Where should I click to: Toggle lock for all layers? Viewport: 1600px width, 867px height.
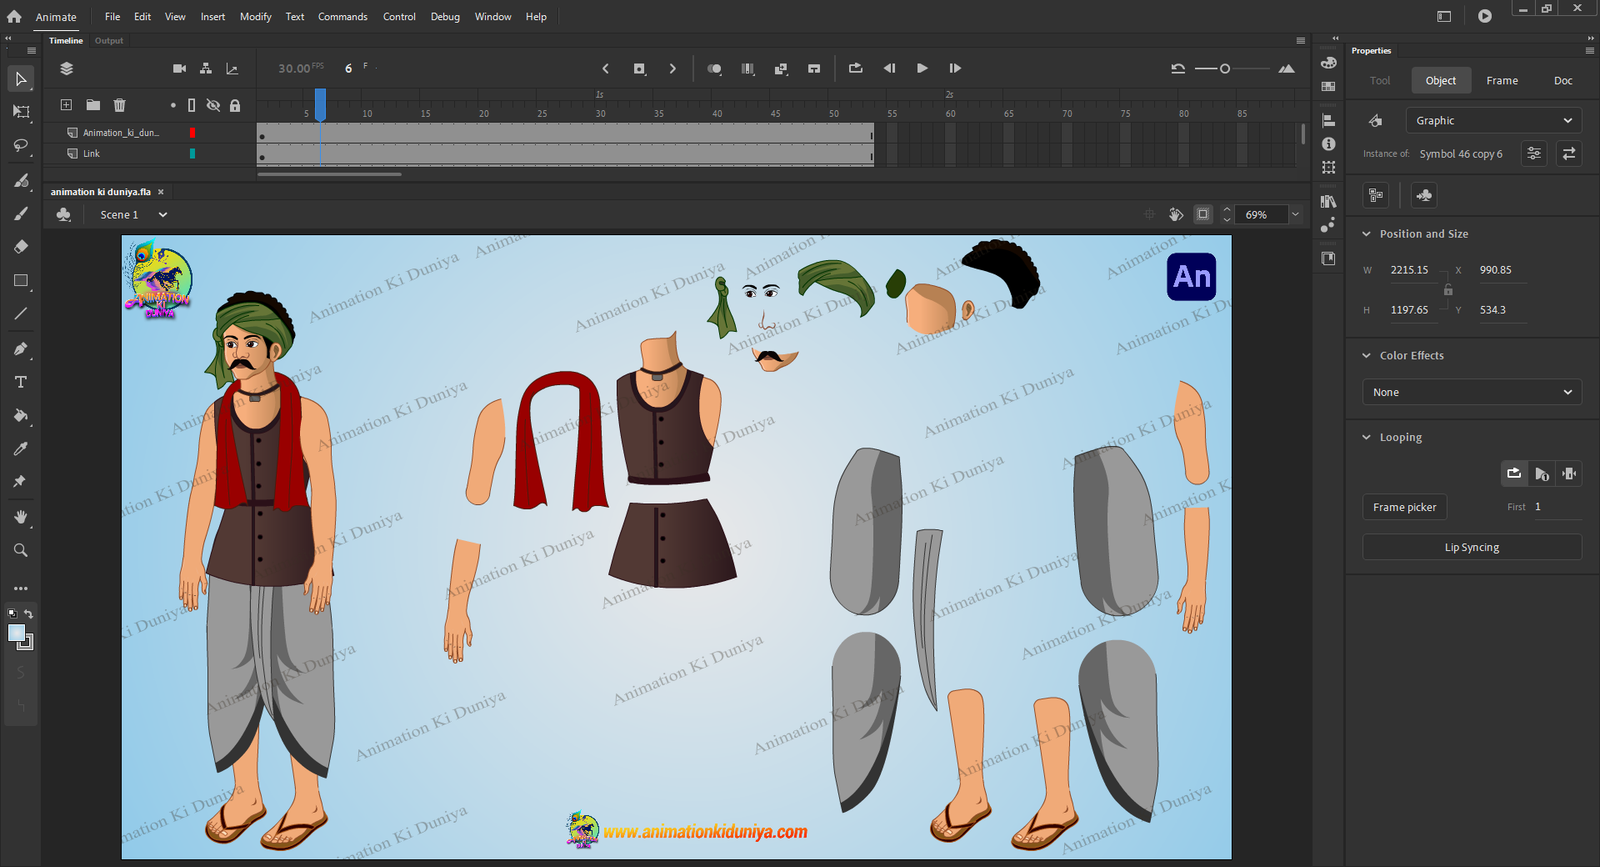235,105
